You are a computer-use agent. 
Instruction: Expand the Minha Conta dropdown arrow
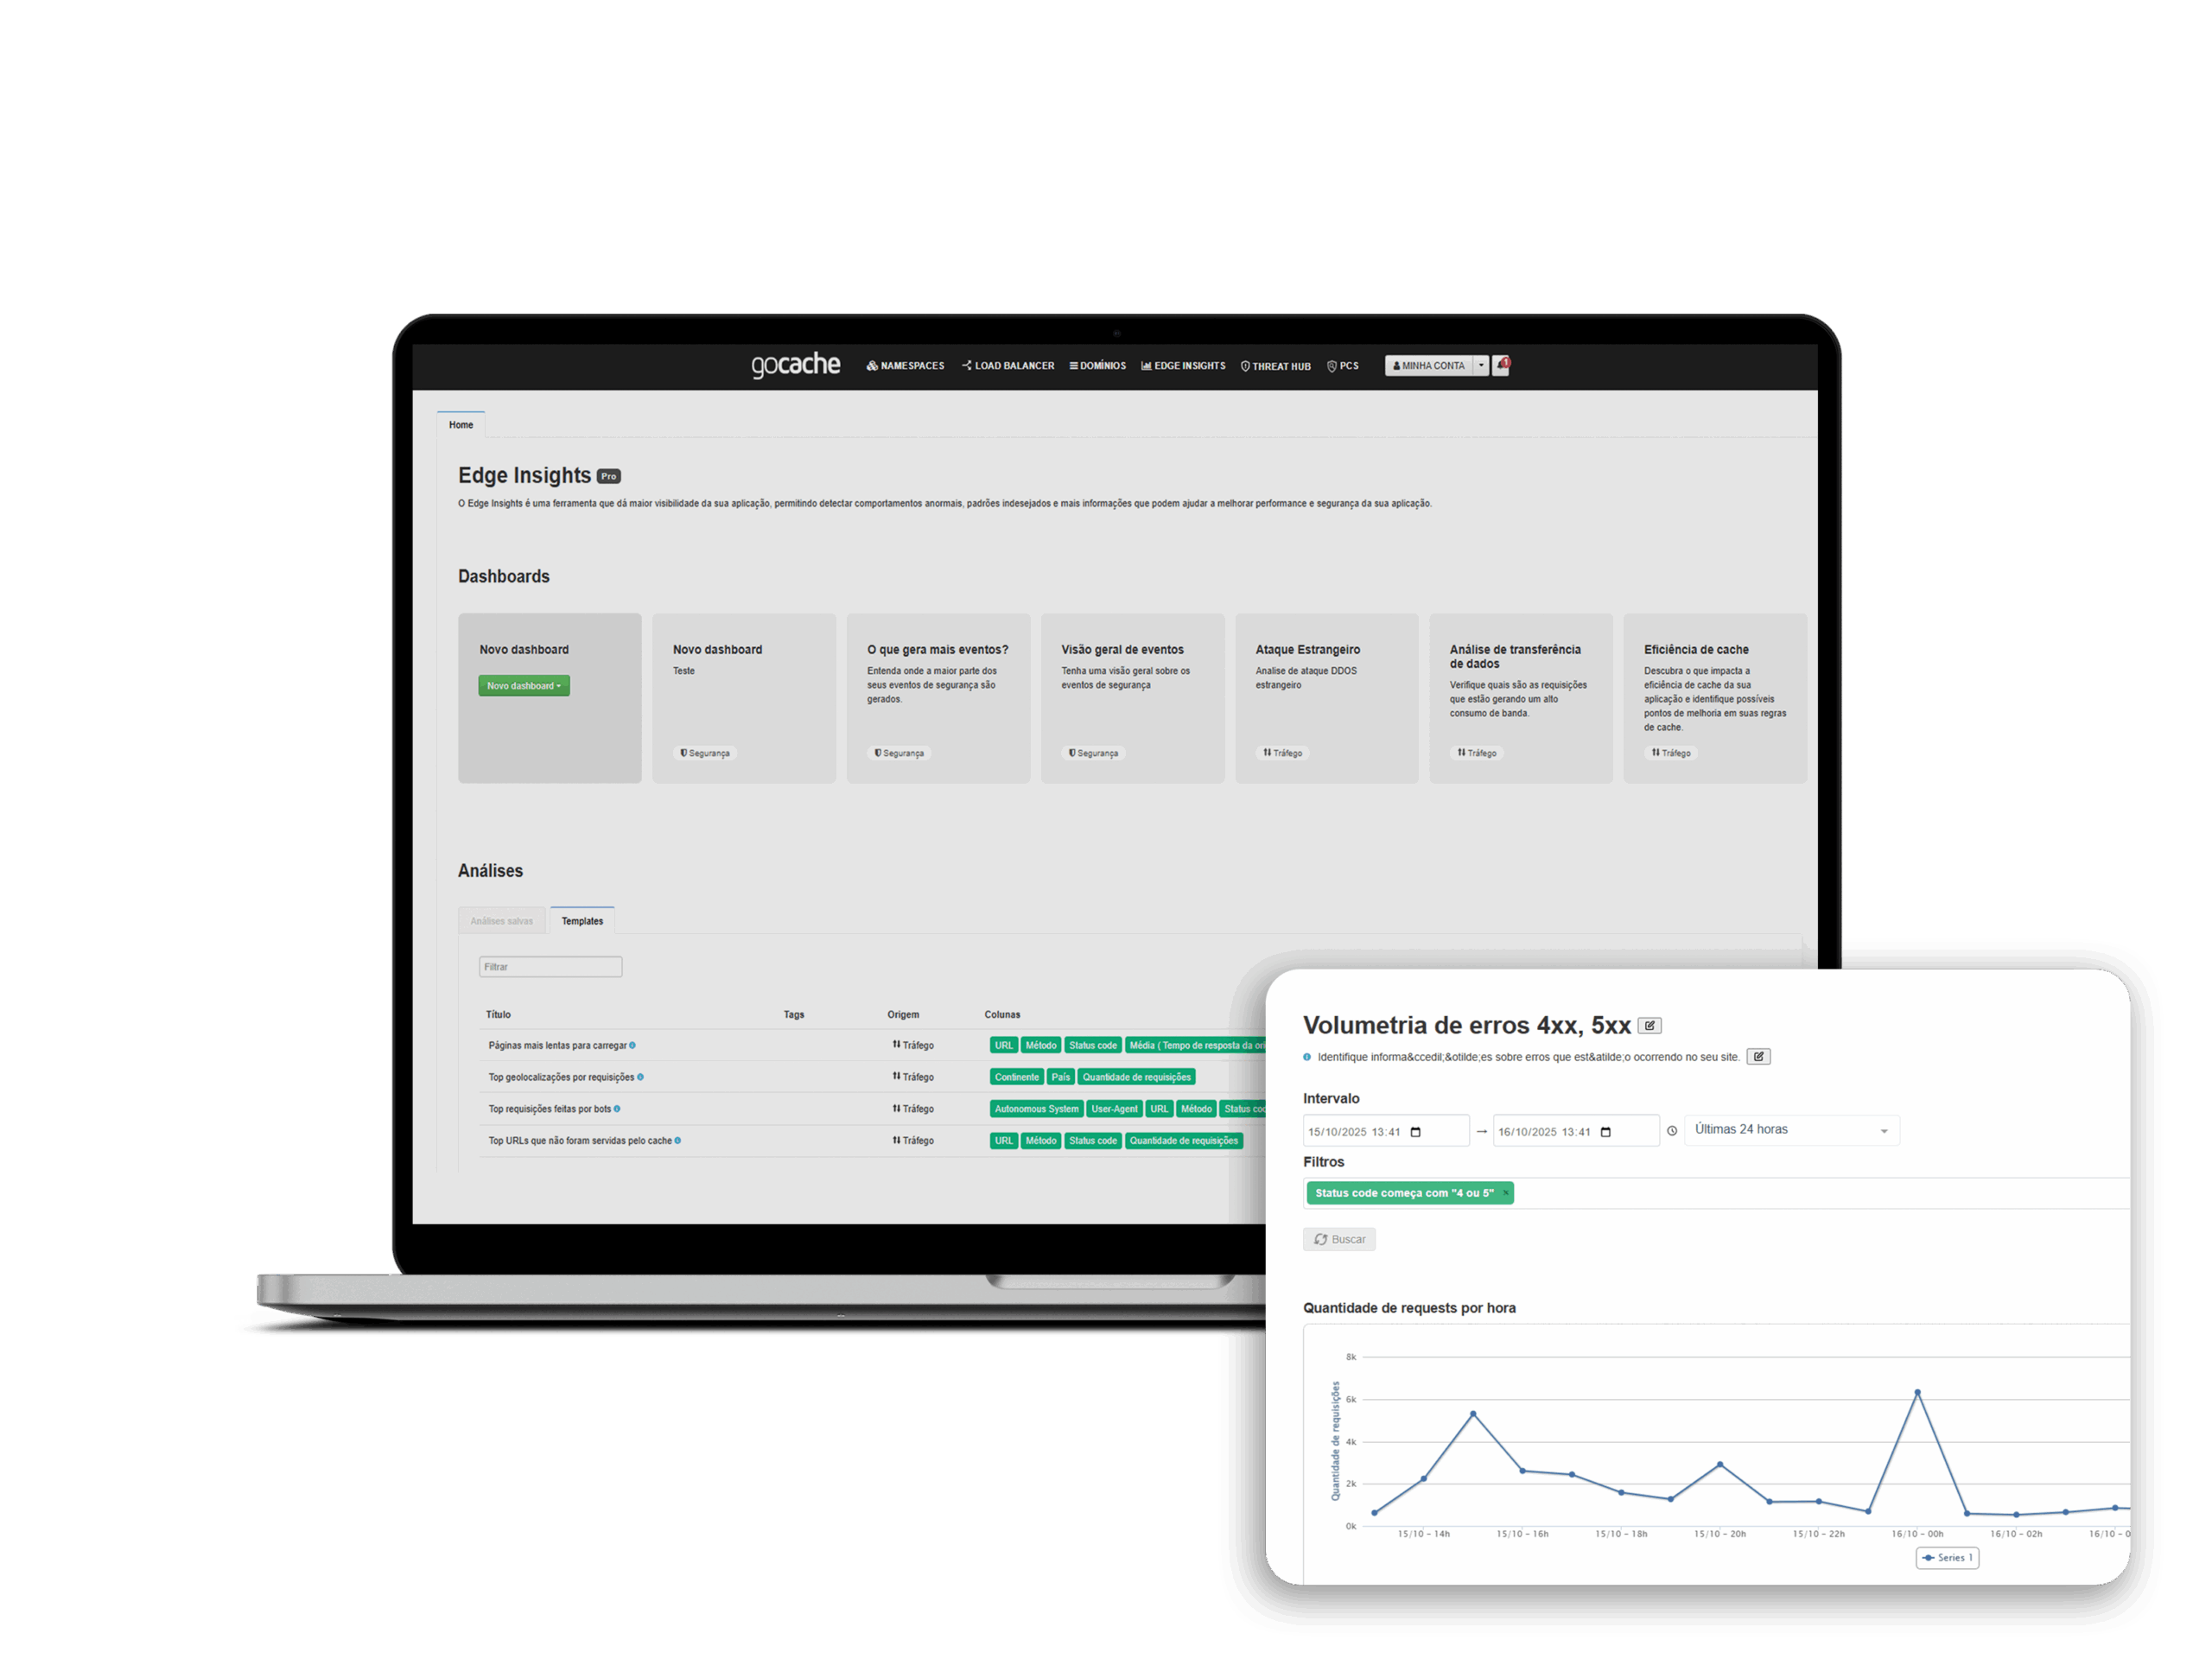[x=1481, y=366]
